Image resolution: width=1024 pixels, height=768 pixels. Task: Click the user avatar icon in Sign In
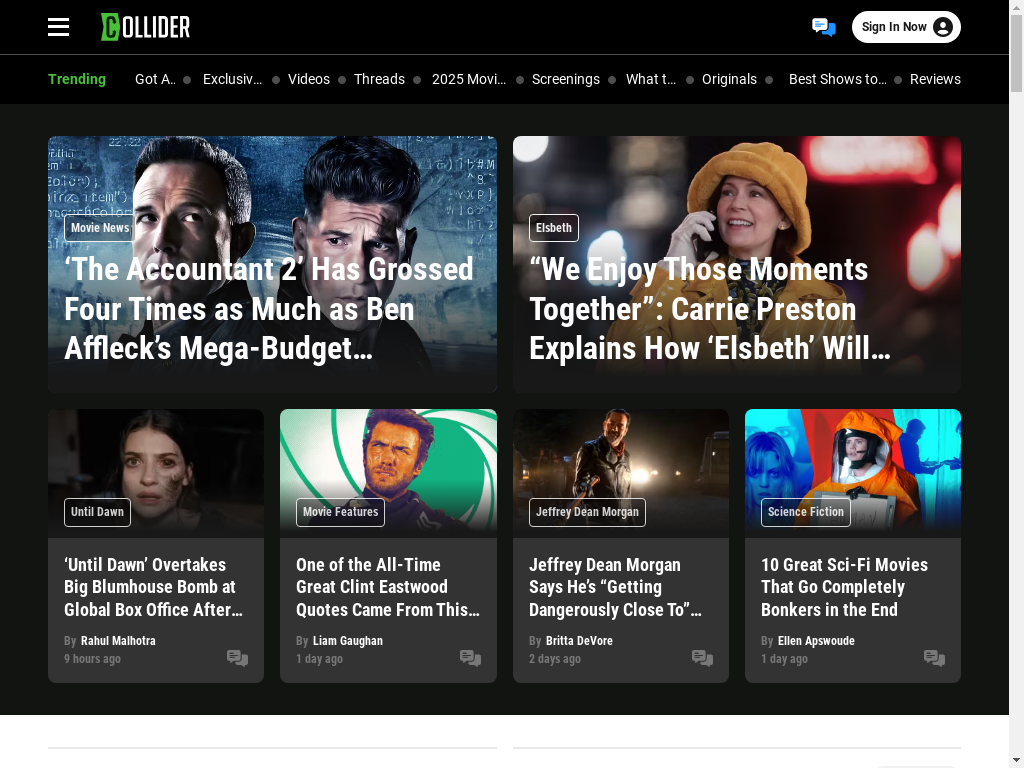[942, 27]
